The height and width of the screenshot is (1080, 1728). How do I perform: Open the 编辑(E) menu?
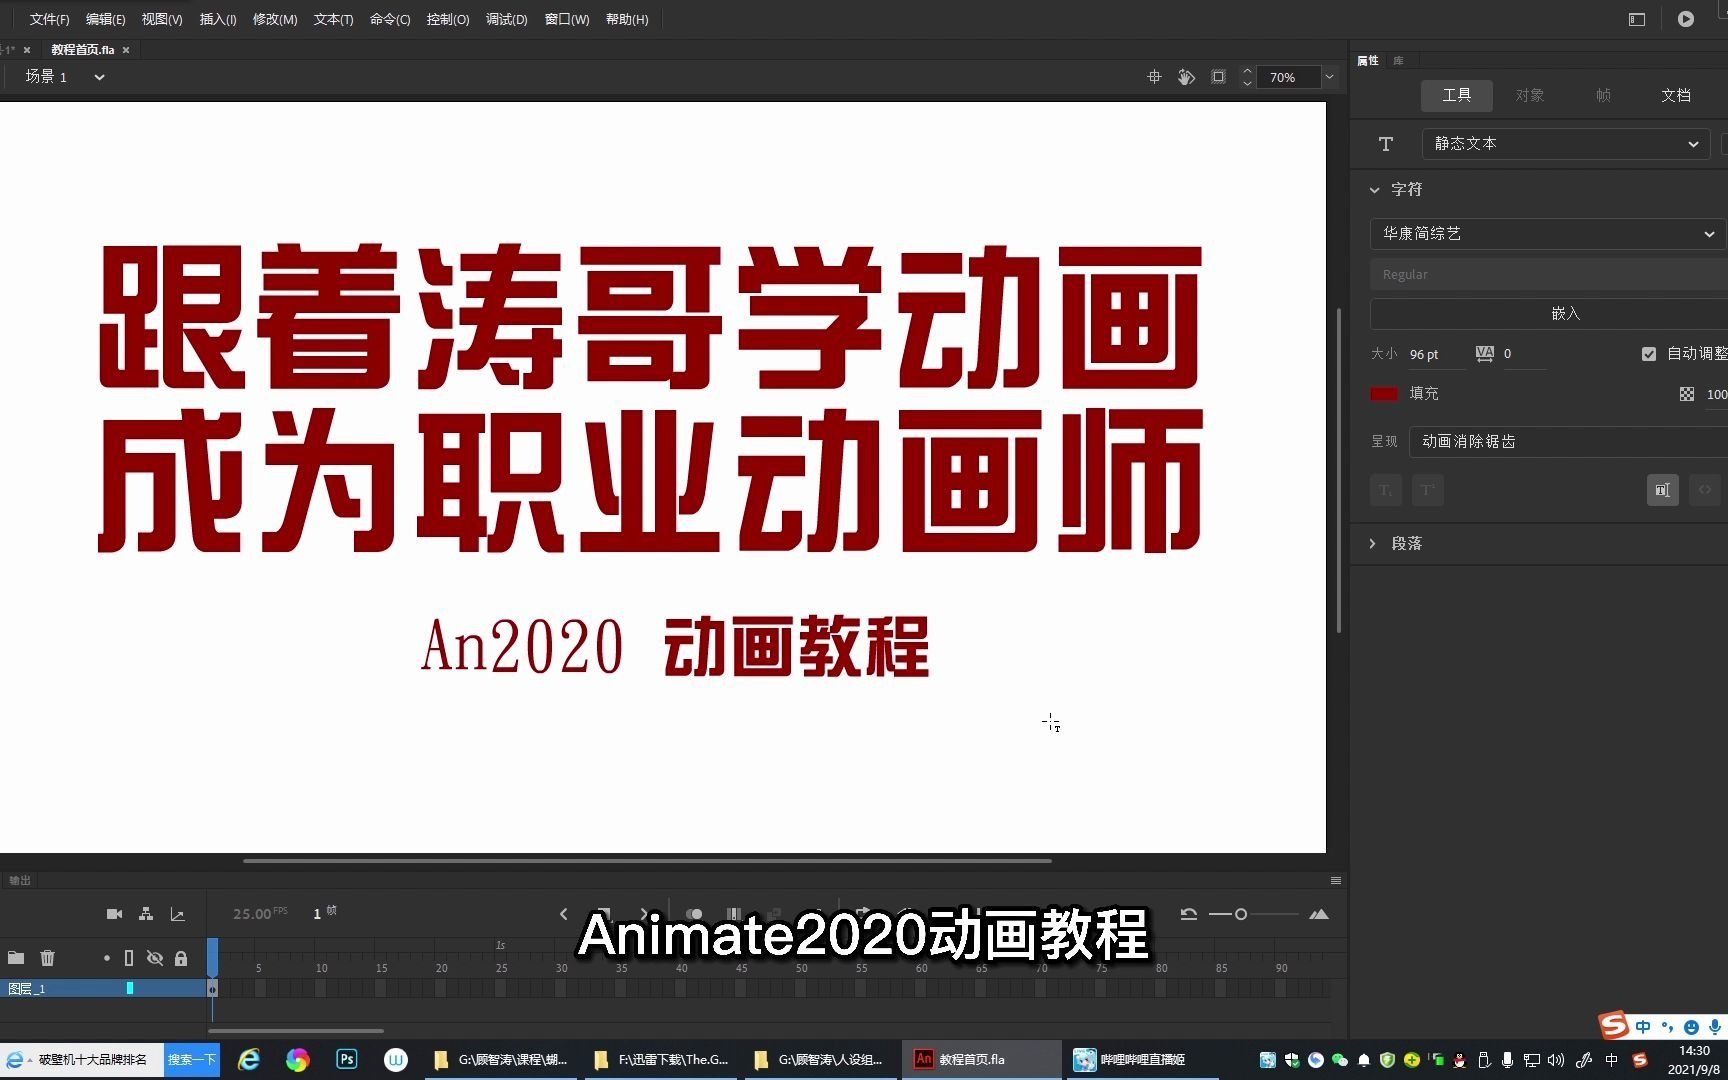tap(105, 19)
